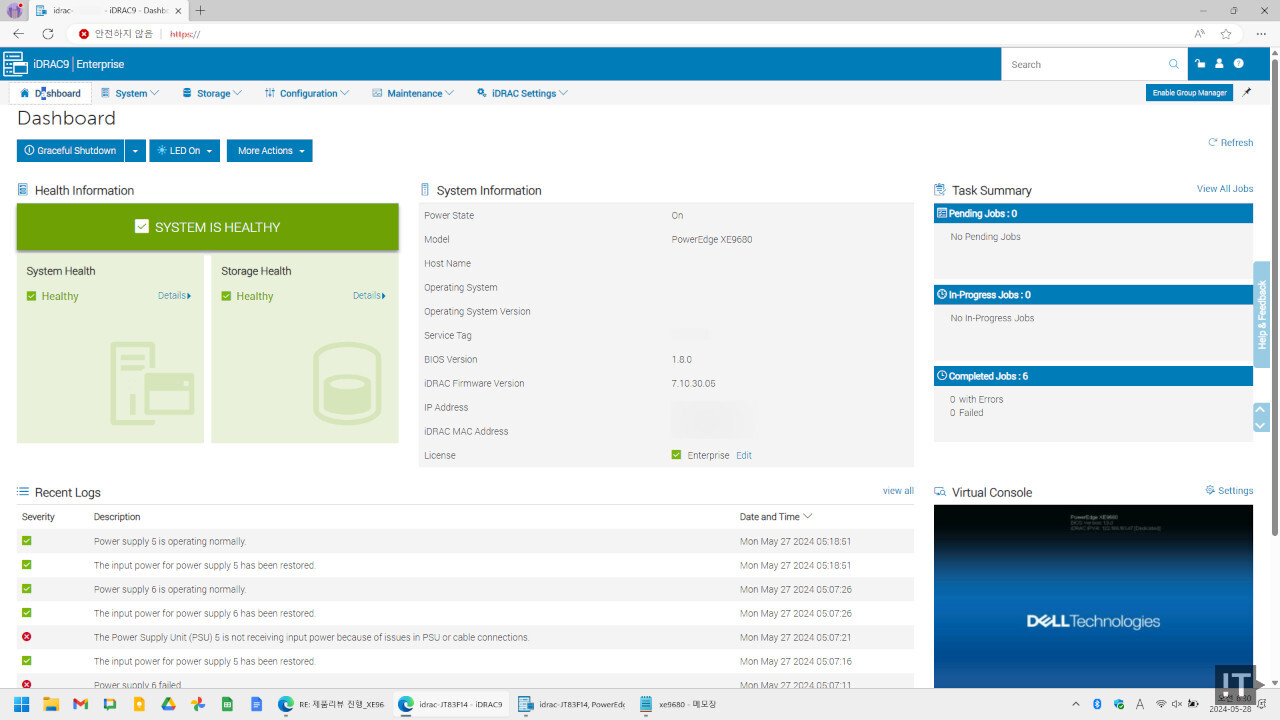Open the user profile icon
This screenshot has width=1280, height=720.
[x=1219, y=64]
